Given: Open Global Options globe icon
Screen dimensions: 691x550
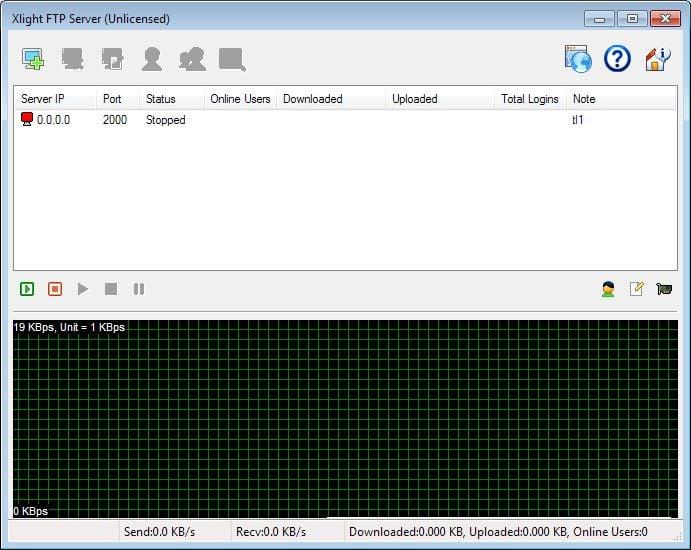Looking at the screenshot, I should click(x=578, y=59).
